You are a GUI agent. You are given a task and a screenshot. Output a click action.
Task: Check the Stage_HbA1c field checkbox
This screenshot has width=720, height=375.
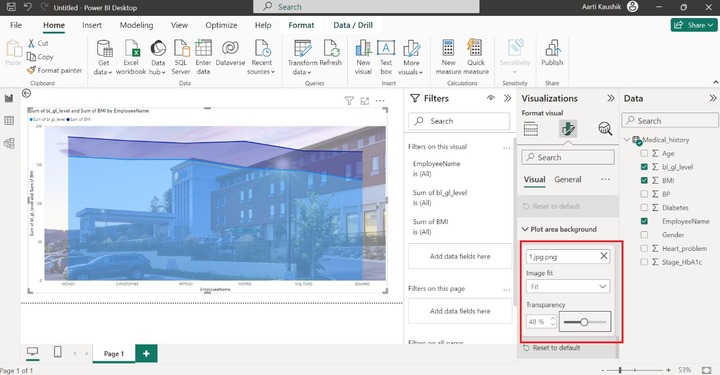[644, 262]
